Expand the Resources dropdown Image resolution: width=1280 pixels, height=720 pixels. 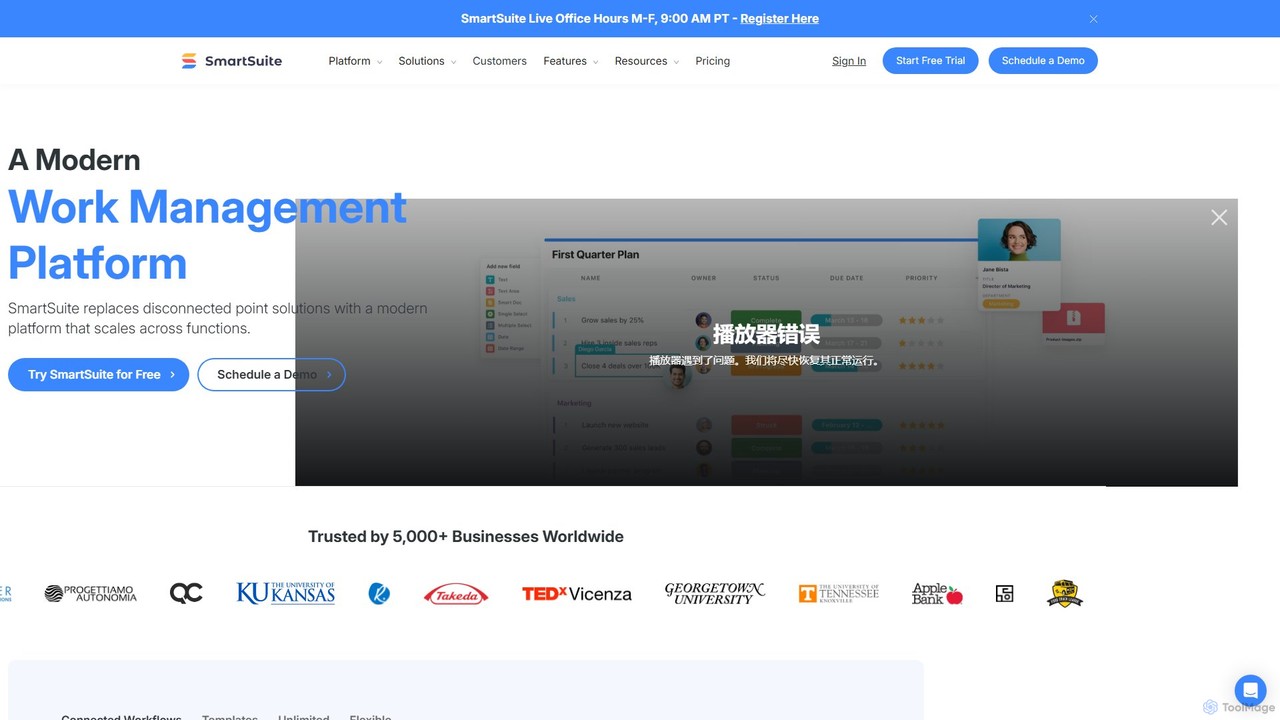tap(647, 61)
